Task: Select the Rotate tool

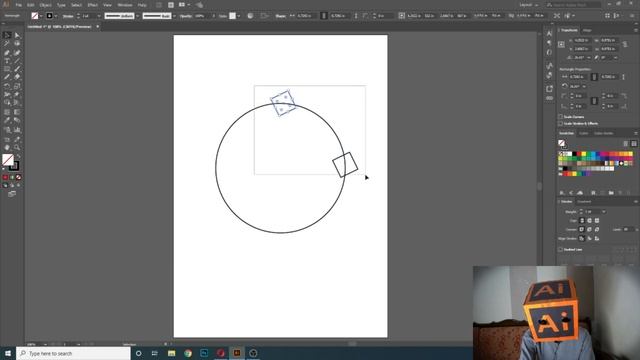Action: [7, 86]
